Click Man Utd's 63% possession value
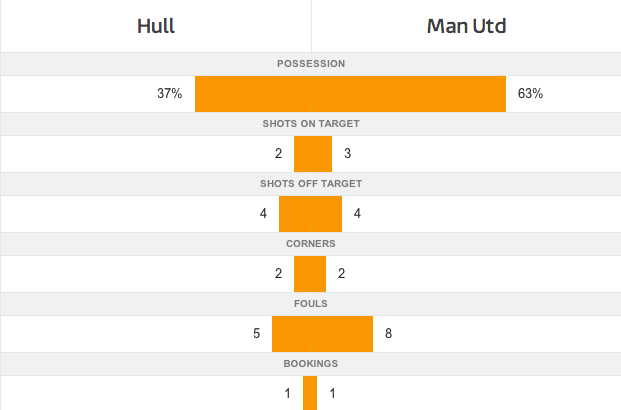 tap(530, 94)
